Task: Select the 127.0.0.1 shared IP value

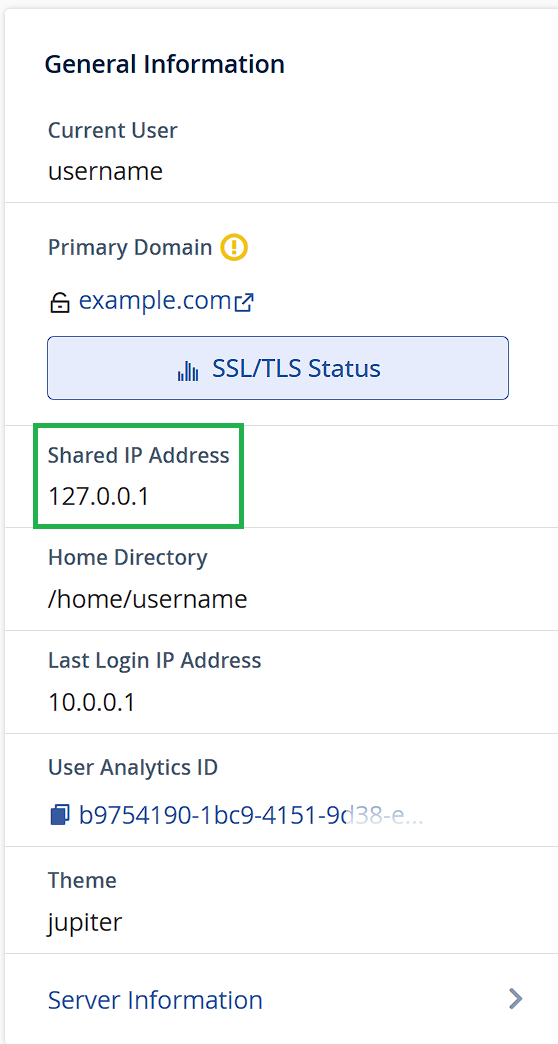Action: click(99, 497)
